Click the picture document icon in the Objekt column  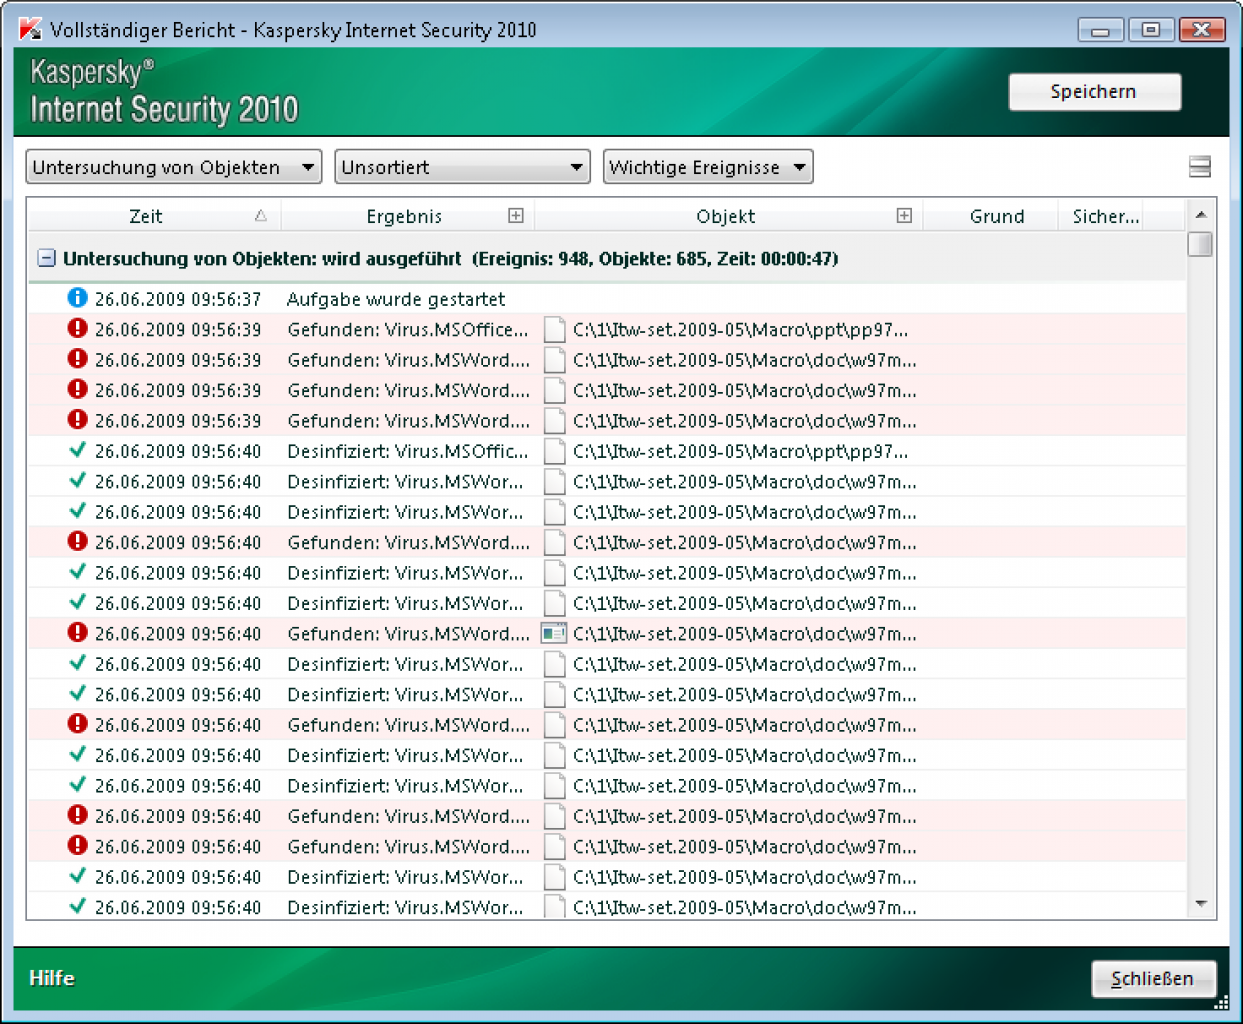tap(553, 633)
